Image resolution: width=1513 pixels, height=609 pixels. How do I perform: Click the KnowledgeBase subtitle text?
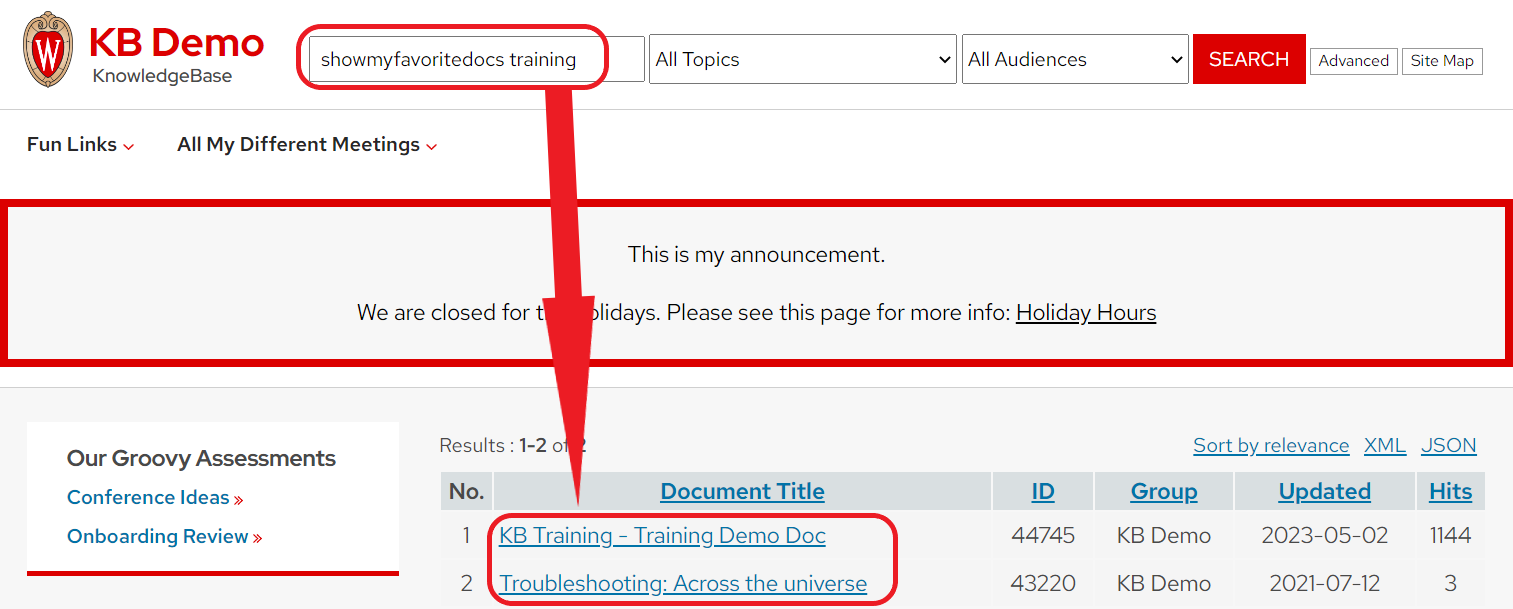[162, 76]
